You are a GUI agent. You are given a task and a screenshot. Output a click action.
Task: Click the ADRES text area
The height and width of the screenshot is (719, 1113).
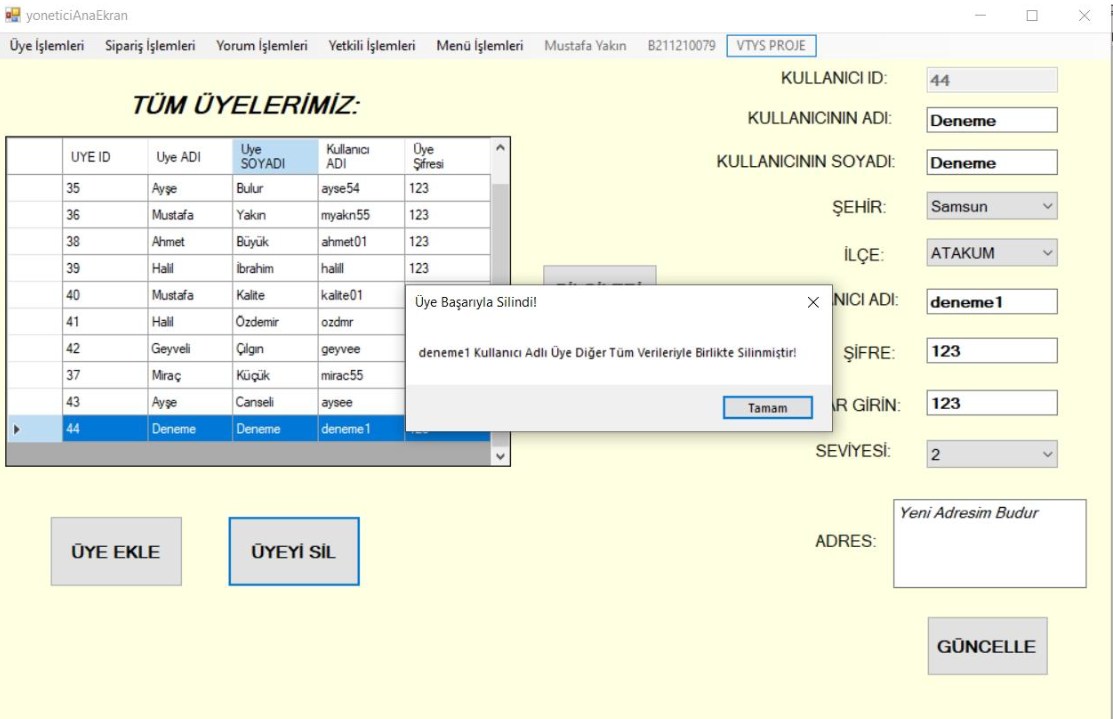989,543
